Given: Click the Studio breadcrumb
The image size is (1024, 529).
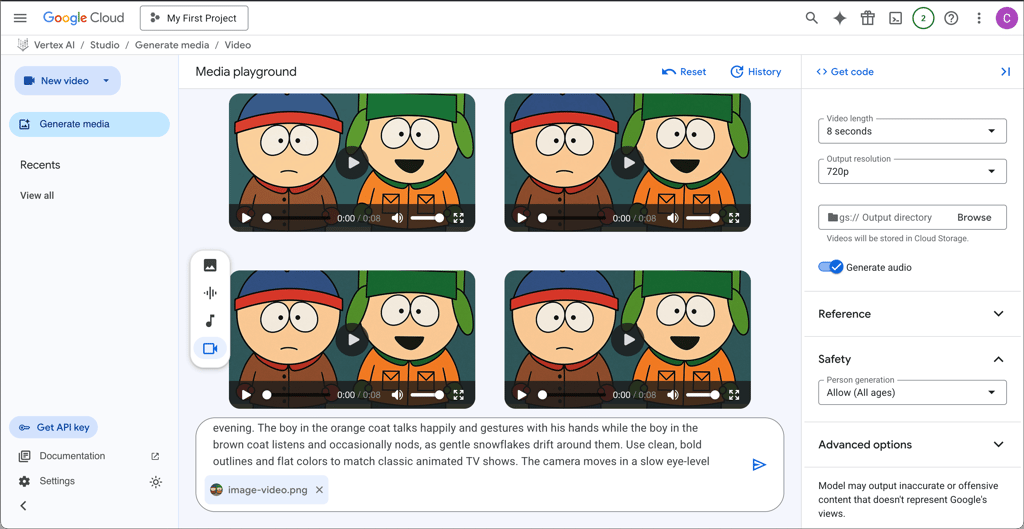Looking at the screenshot, I should point(104,45).
